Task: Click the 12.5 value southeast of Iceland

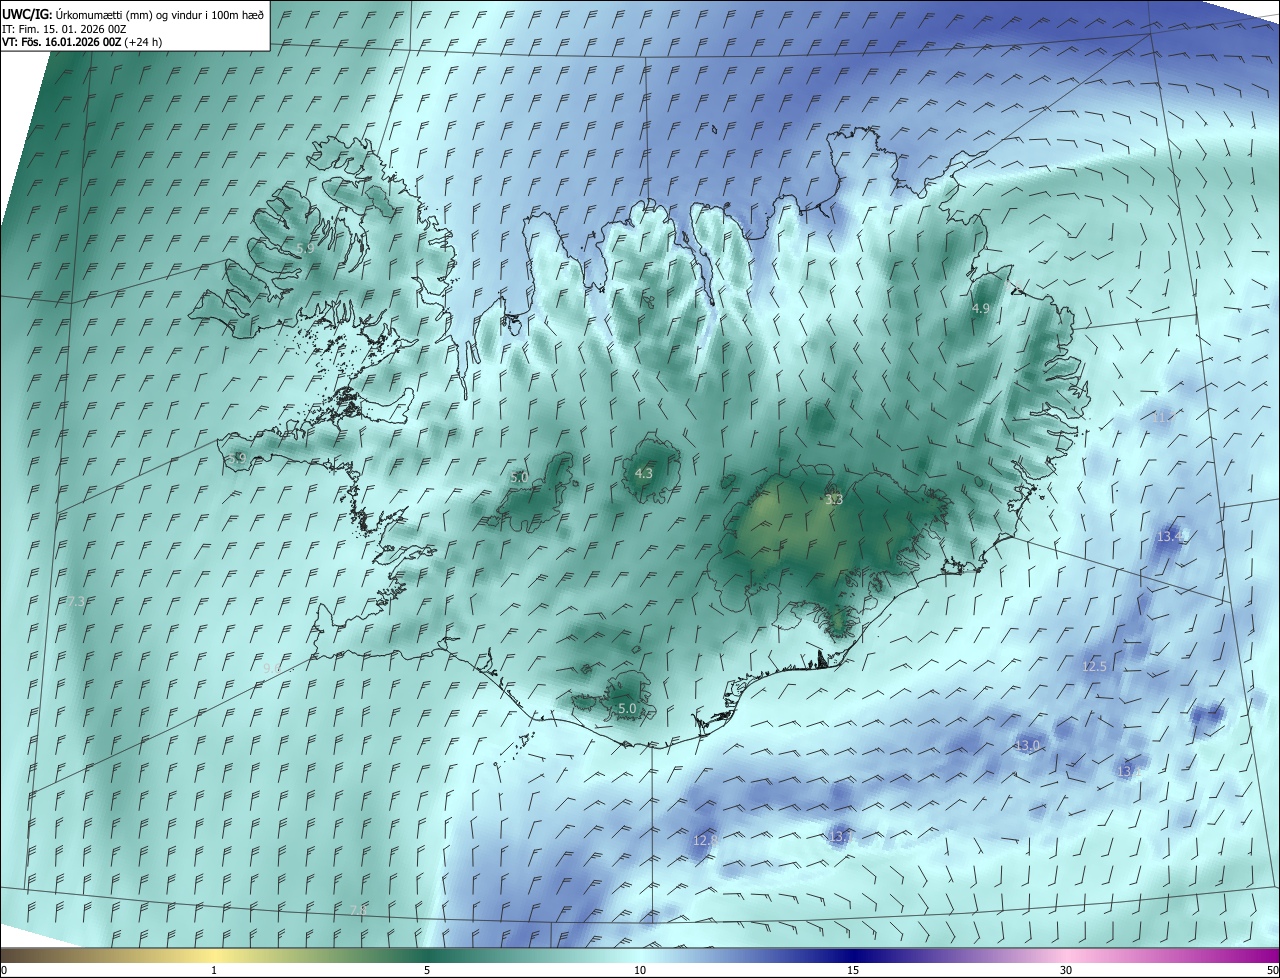Action: tap(1095, 666)
